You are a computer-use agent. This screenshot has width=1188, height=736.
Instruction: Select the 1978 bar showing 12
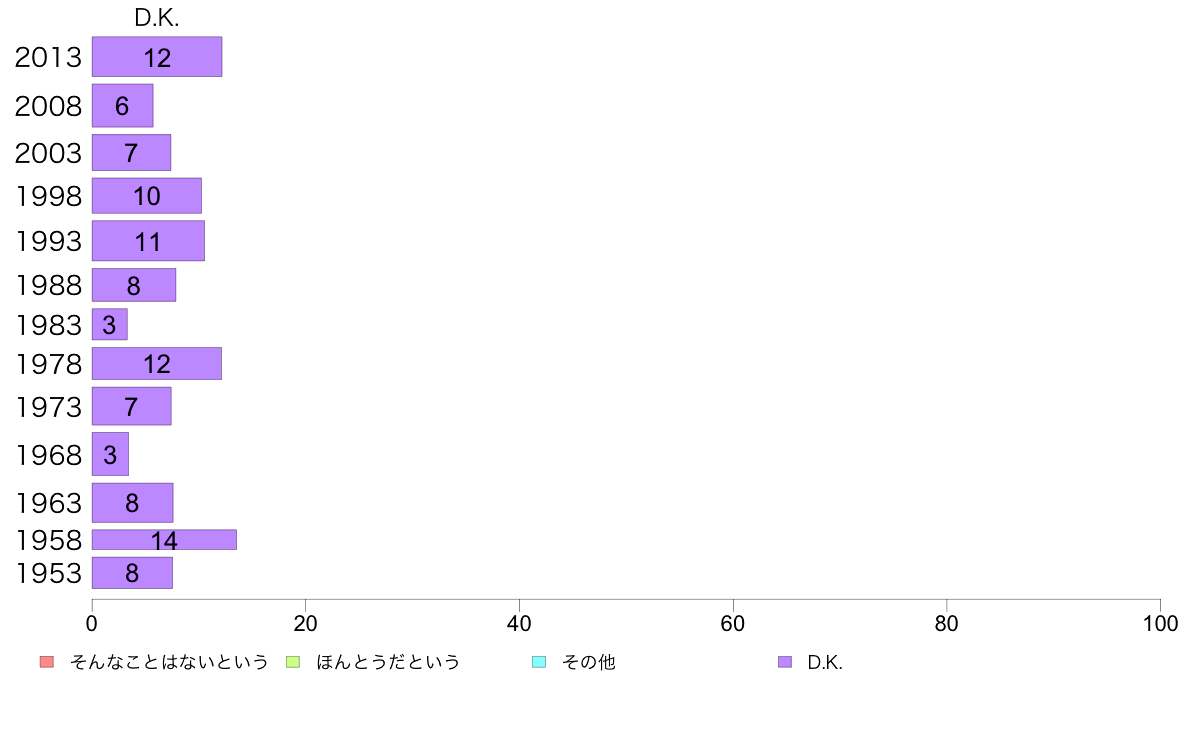(x=157, y=364)
